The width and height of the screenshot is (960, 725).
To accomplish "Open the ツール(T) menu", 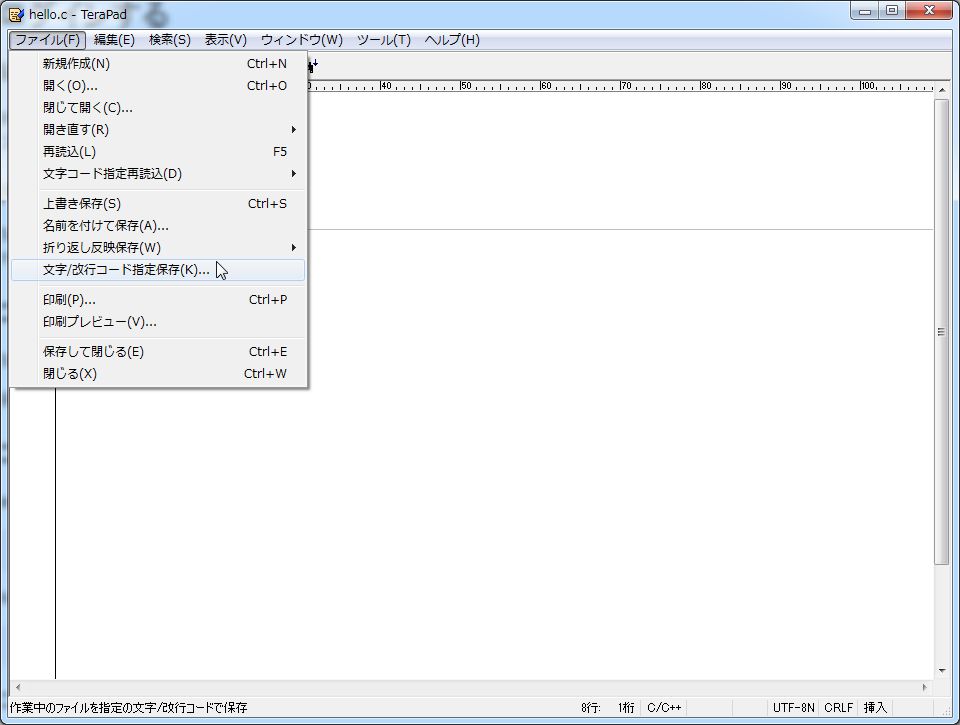I will [x=383, y=40].
